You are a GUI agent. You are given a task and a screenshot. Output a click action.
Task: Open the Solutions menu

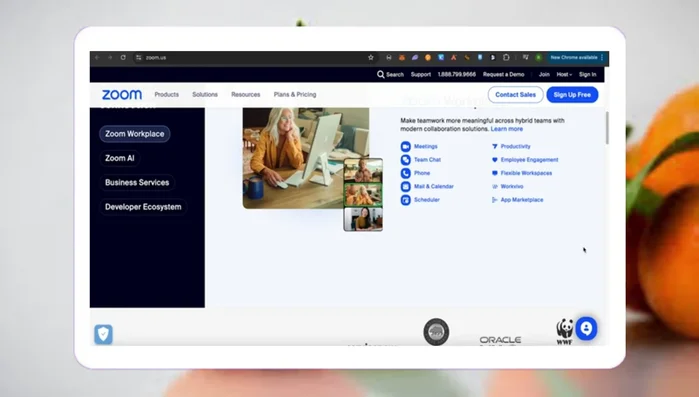click(x=205, y=94)
